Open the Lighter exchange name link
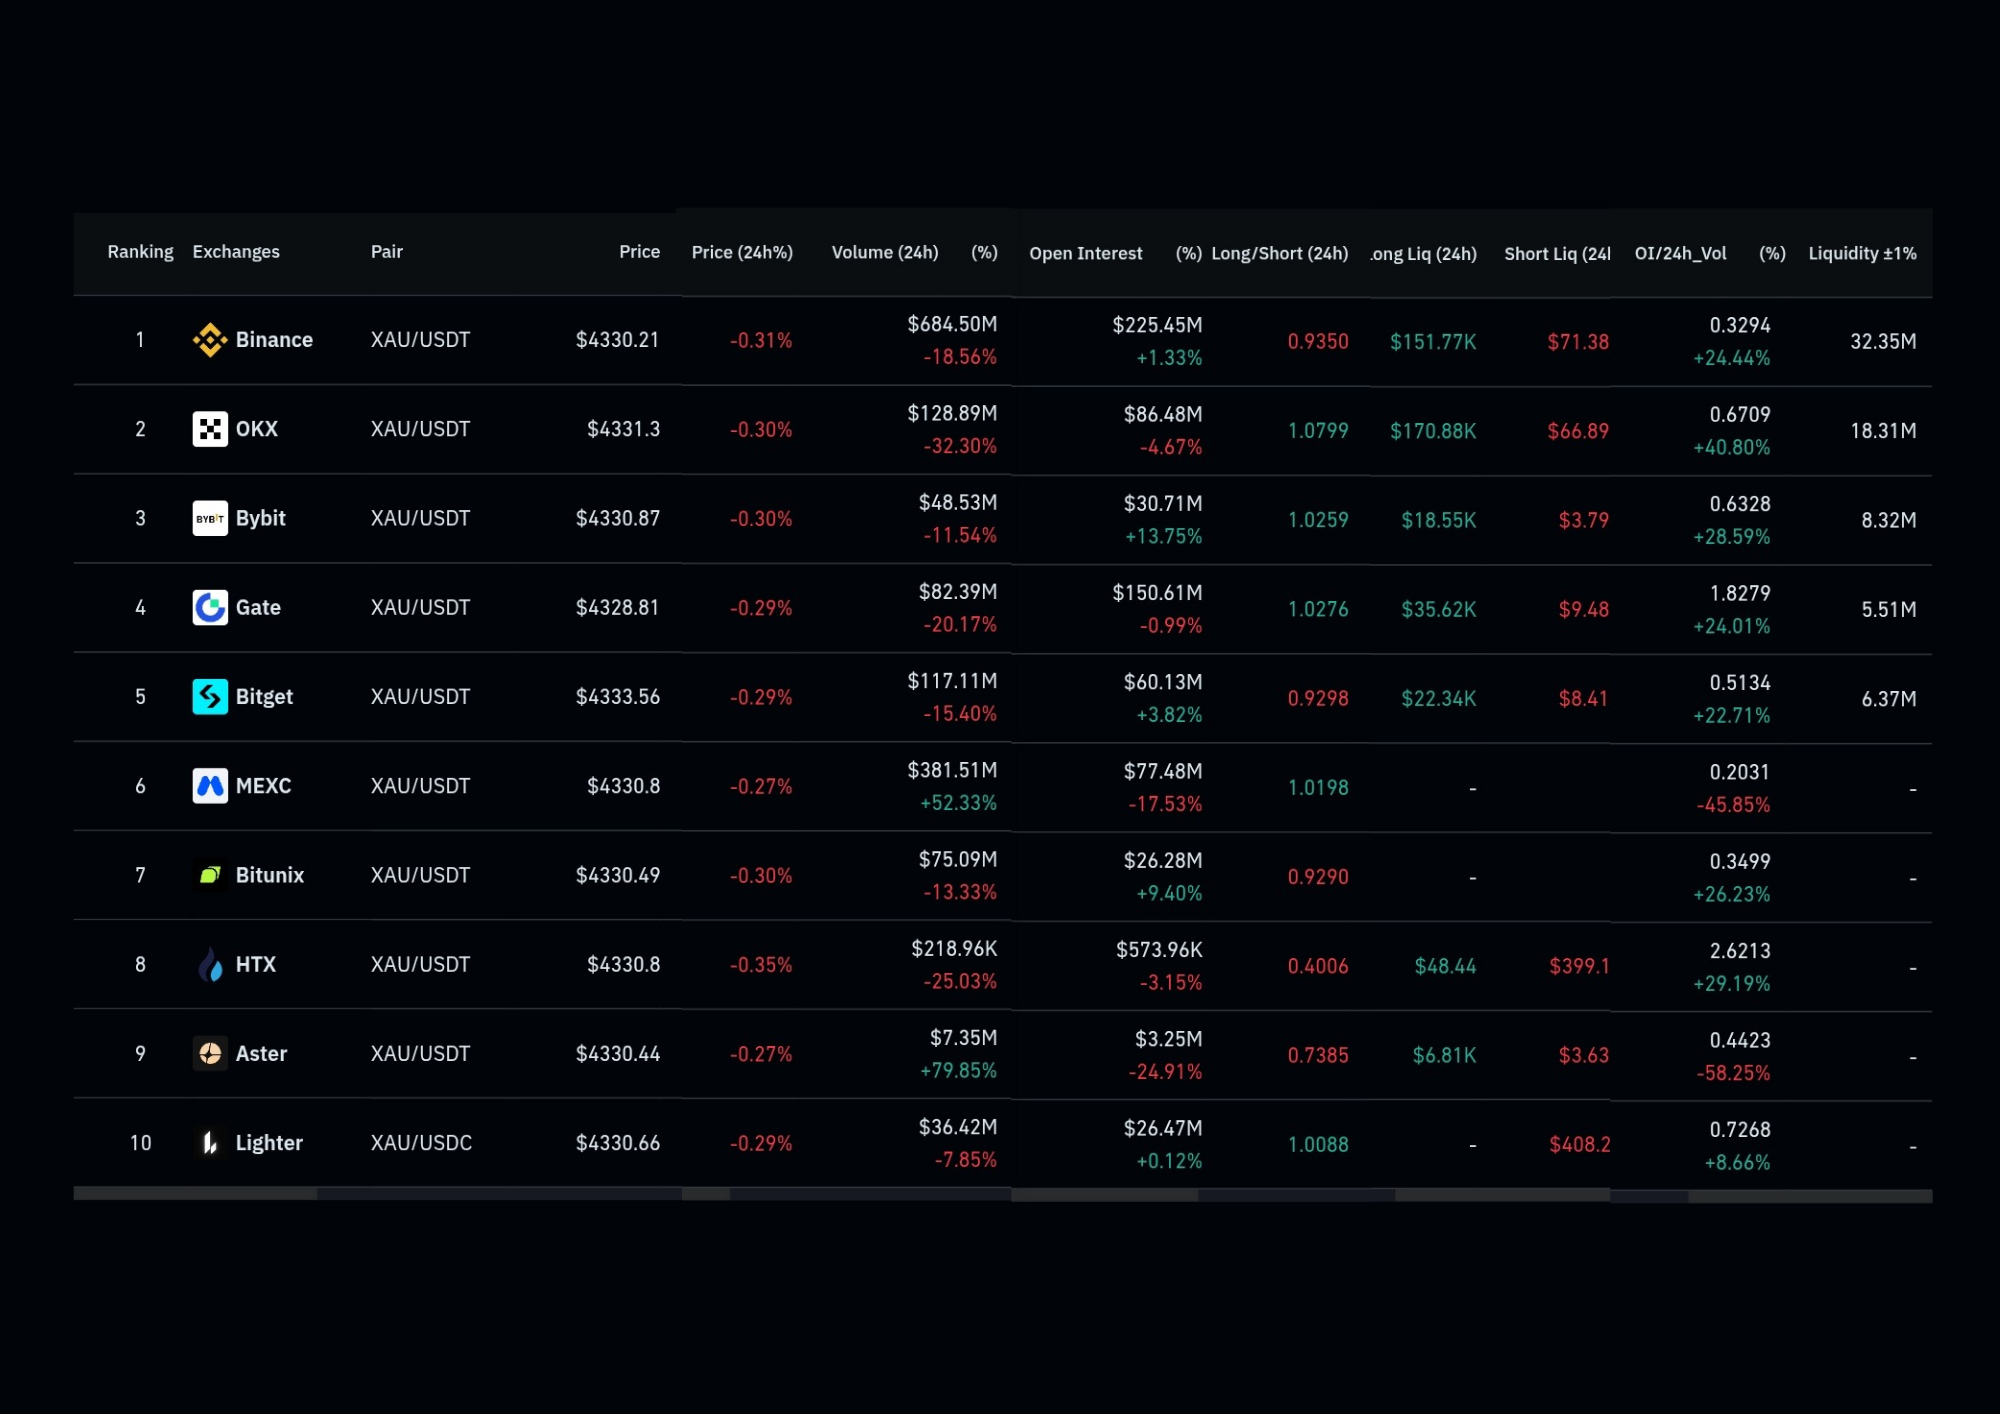Viewport: 2000px width, 1414px height. click(x=269, y=1143)
